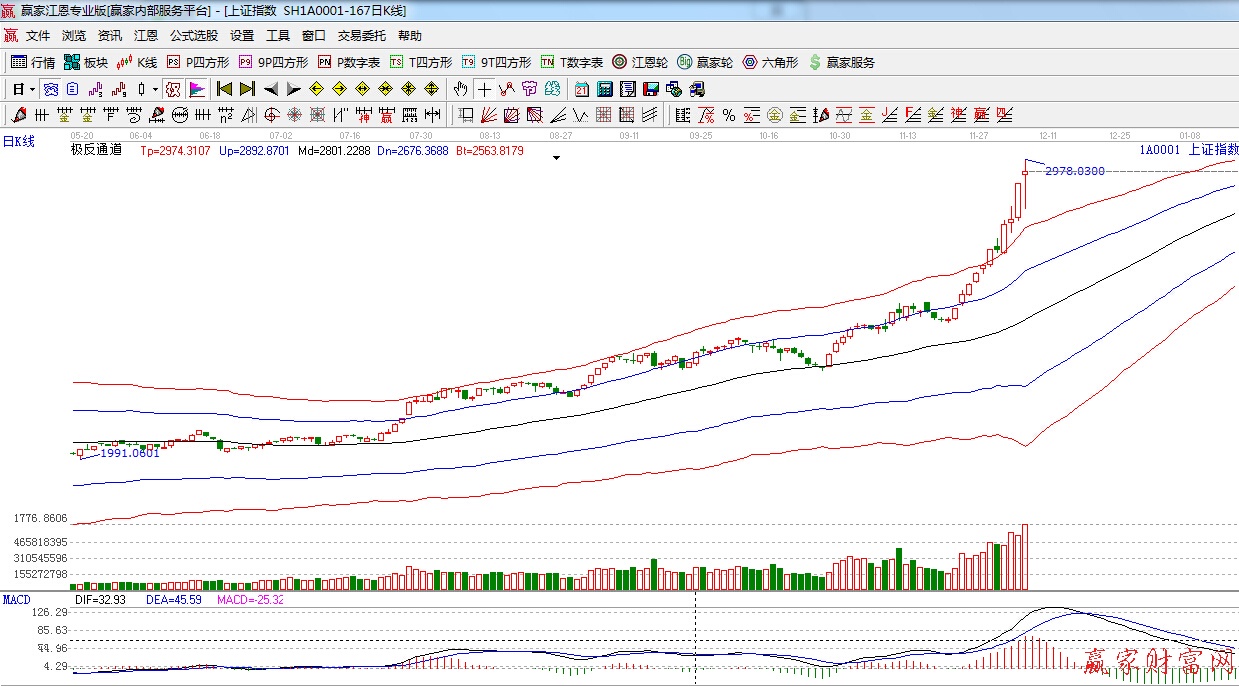
Task: Toggle the crosshair cursor tool
Action: 484,89
